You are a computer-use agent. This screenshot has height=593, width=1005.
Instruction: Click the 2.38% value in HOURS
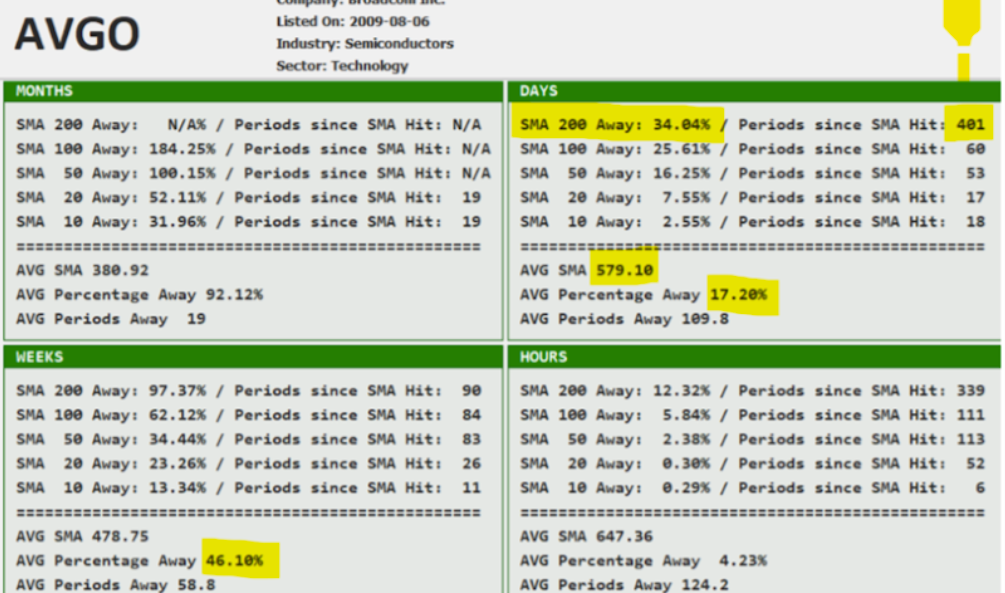[x=686, y=440]
